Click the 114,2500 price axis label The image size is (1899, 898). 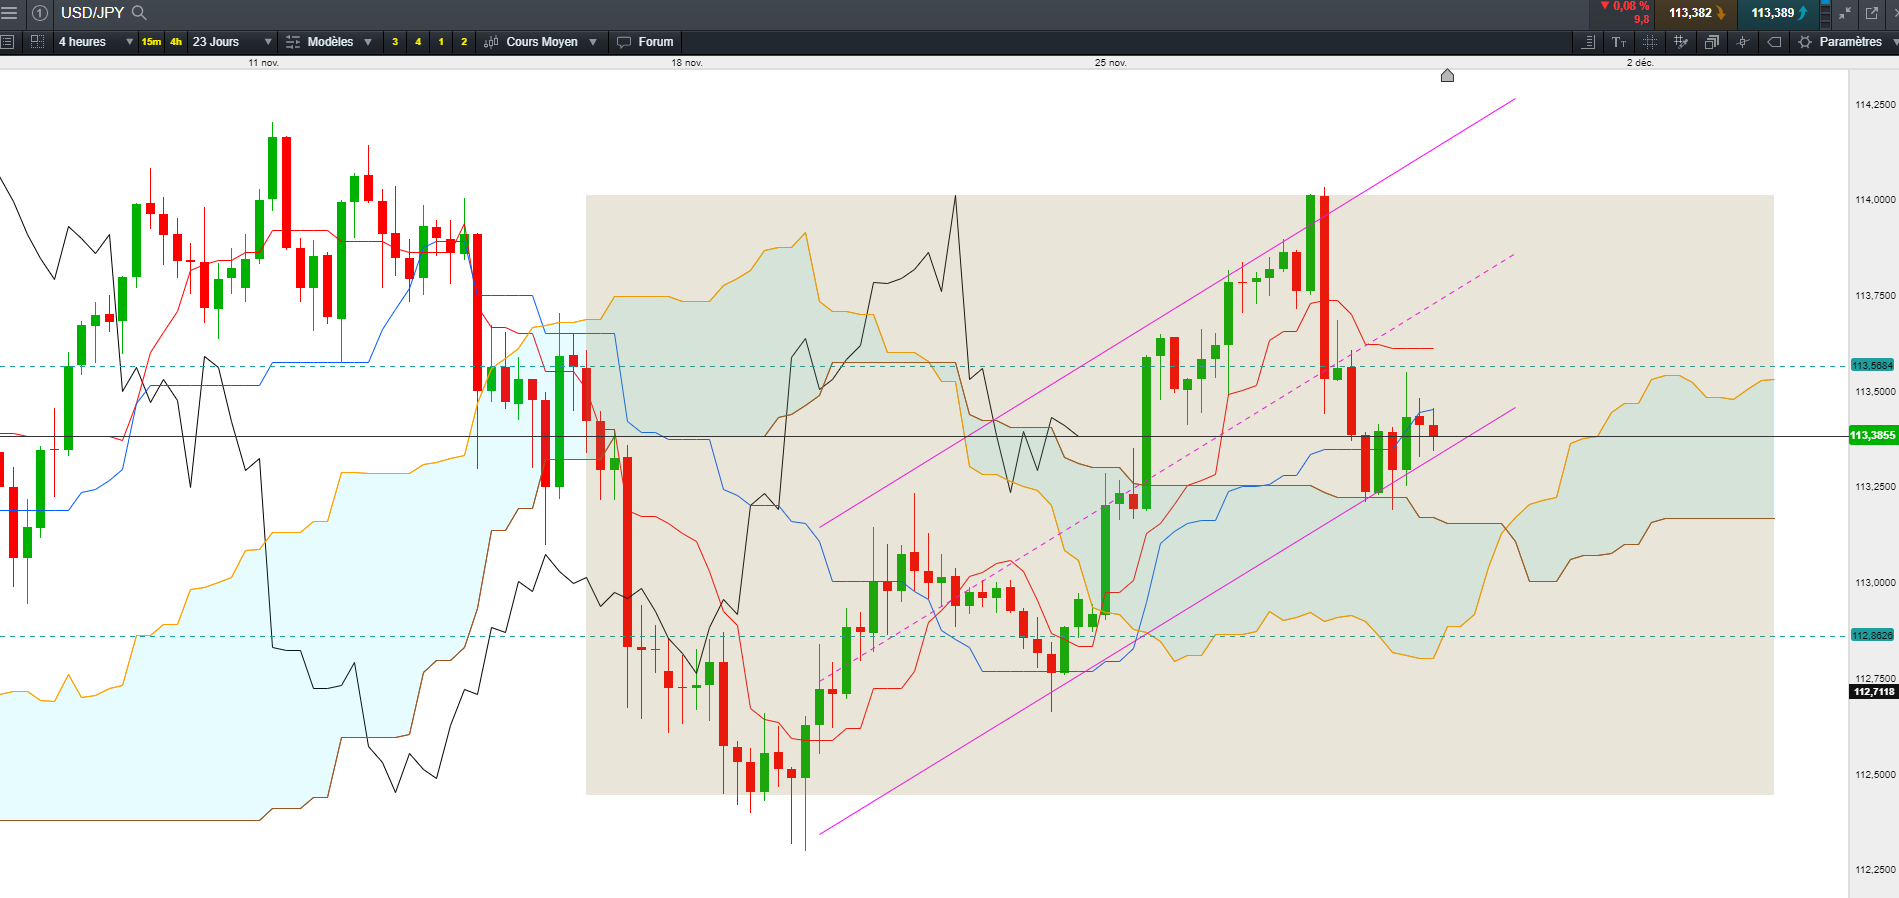(1875, 105)
